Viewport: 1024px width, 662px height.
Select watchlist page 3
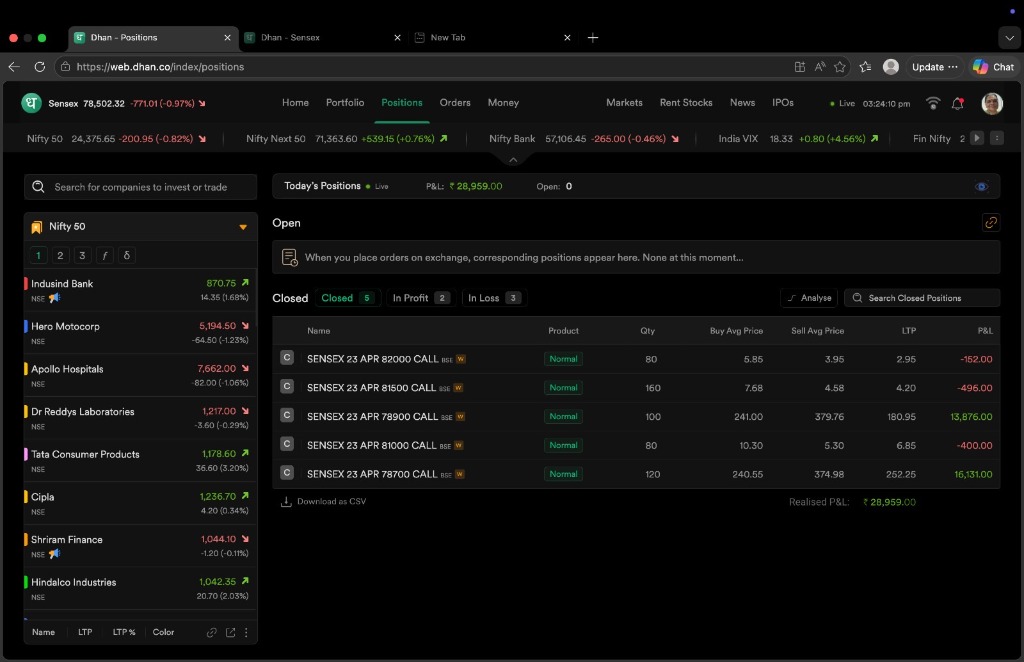click(82, 255)
